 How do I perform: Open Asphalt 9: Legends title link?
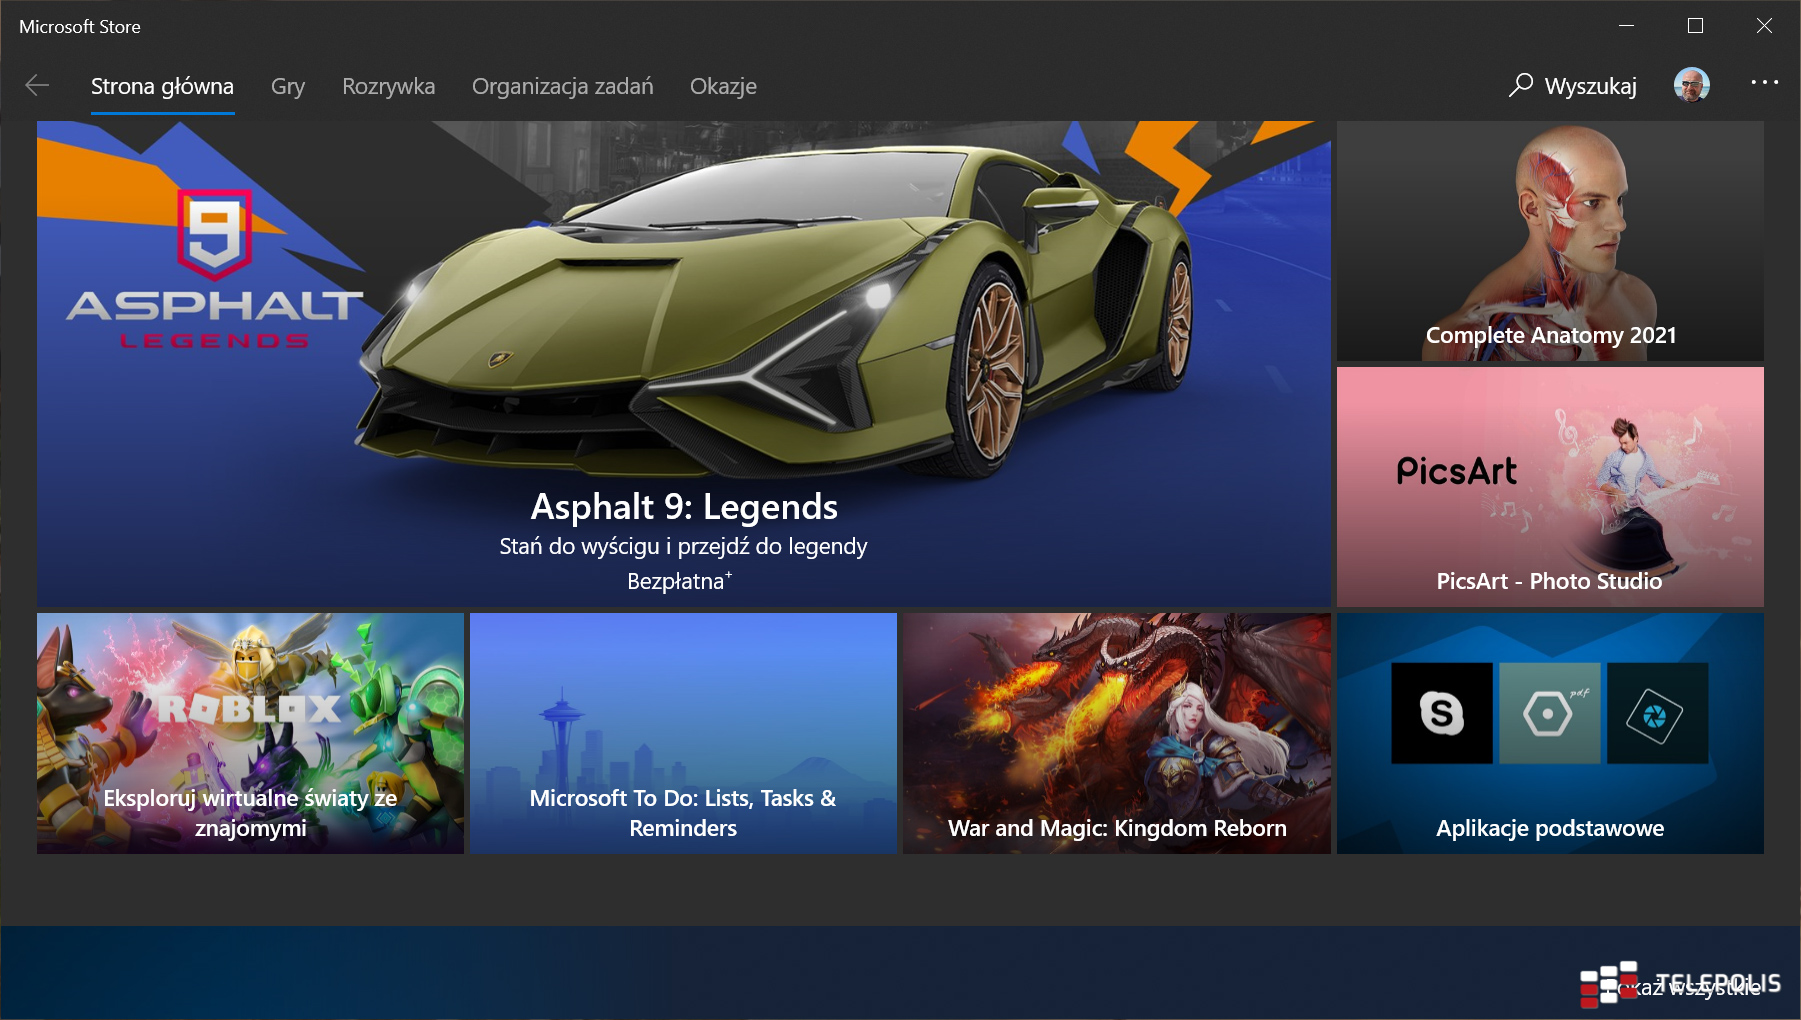[x=684, y=507]
